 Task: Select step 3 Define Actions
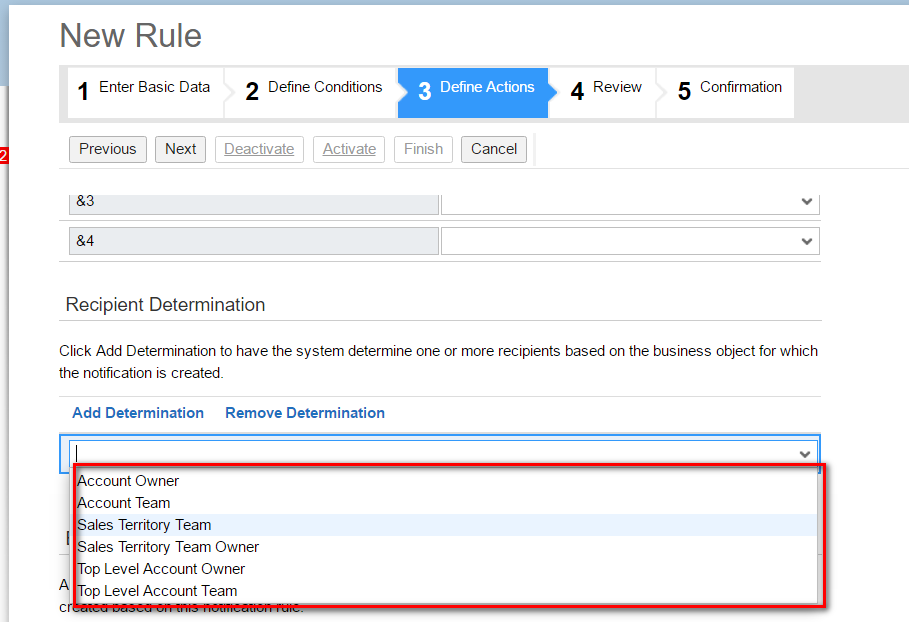tap(473, 93)
